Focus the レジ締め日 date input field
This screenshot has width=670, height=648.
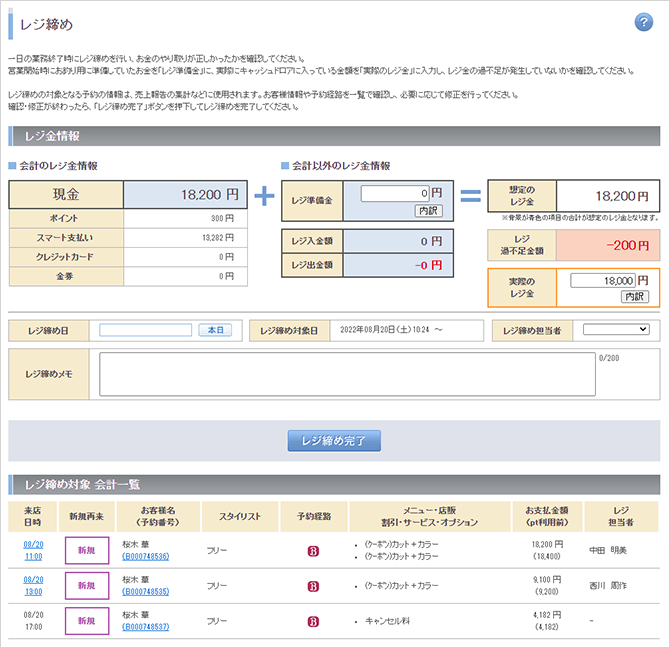coord(146,330)
